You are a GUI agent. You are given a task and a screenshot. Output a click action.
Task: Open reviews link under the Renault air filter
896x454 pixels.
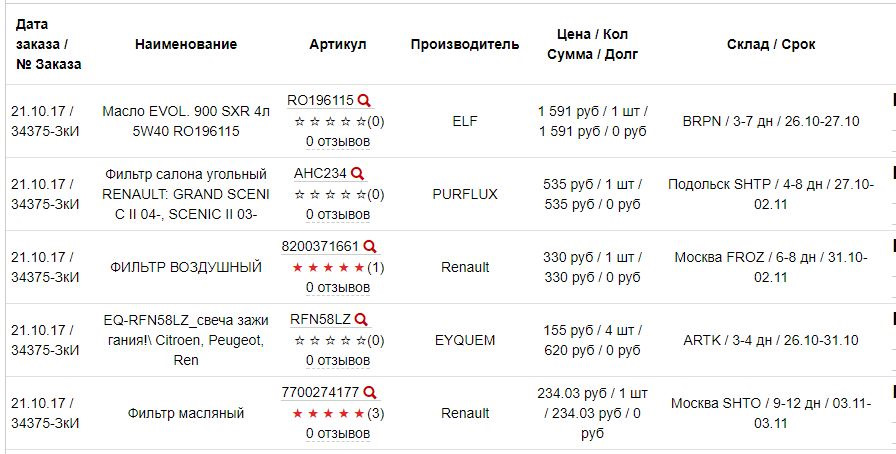[x=338, y=288]
